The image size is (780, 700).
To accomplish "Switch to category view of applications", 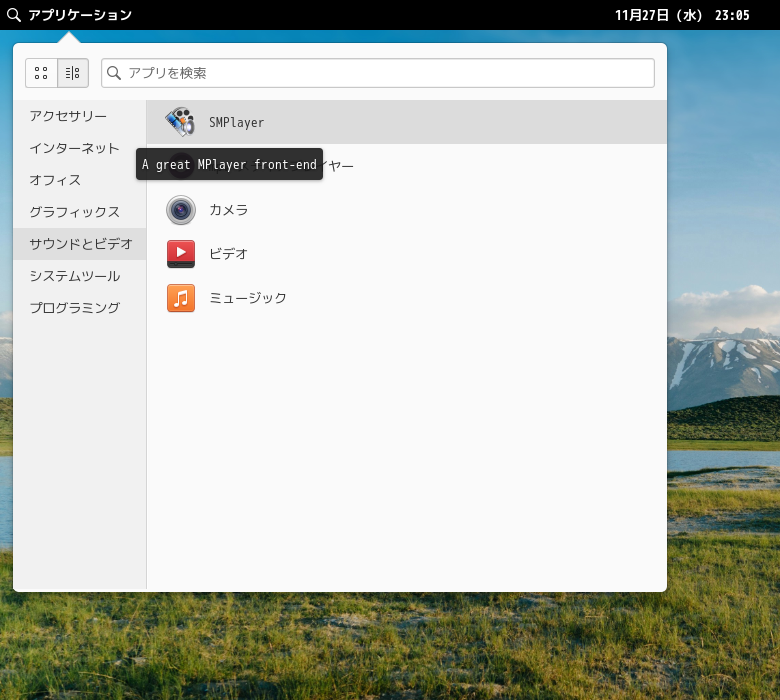I will (x=73, y=73).
